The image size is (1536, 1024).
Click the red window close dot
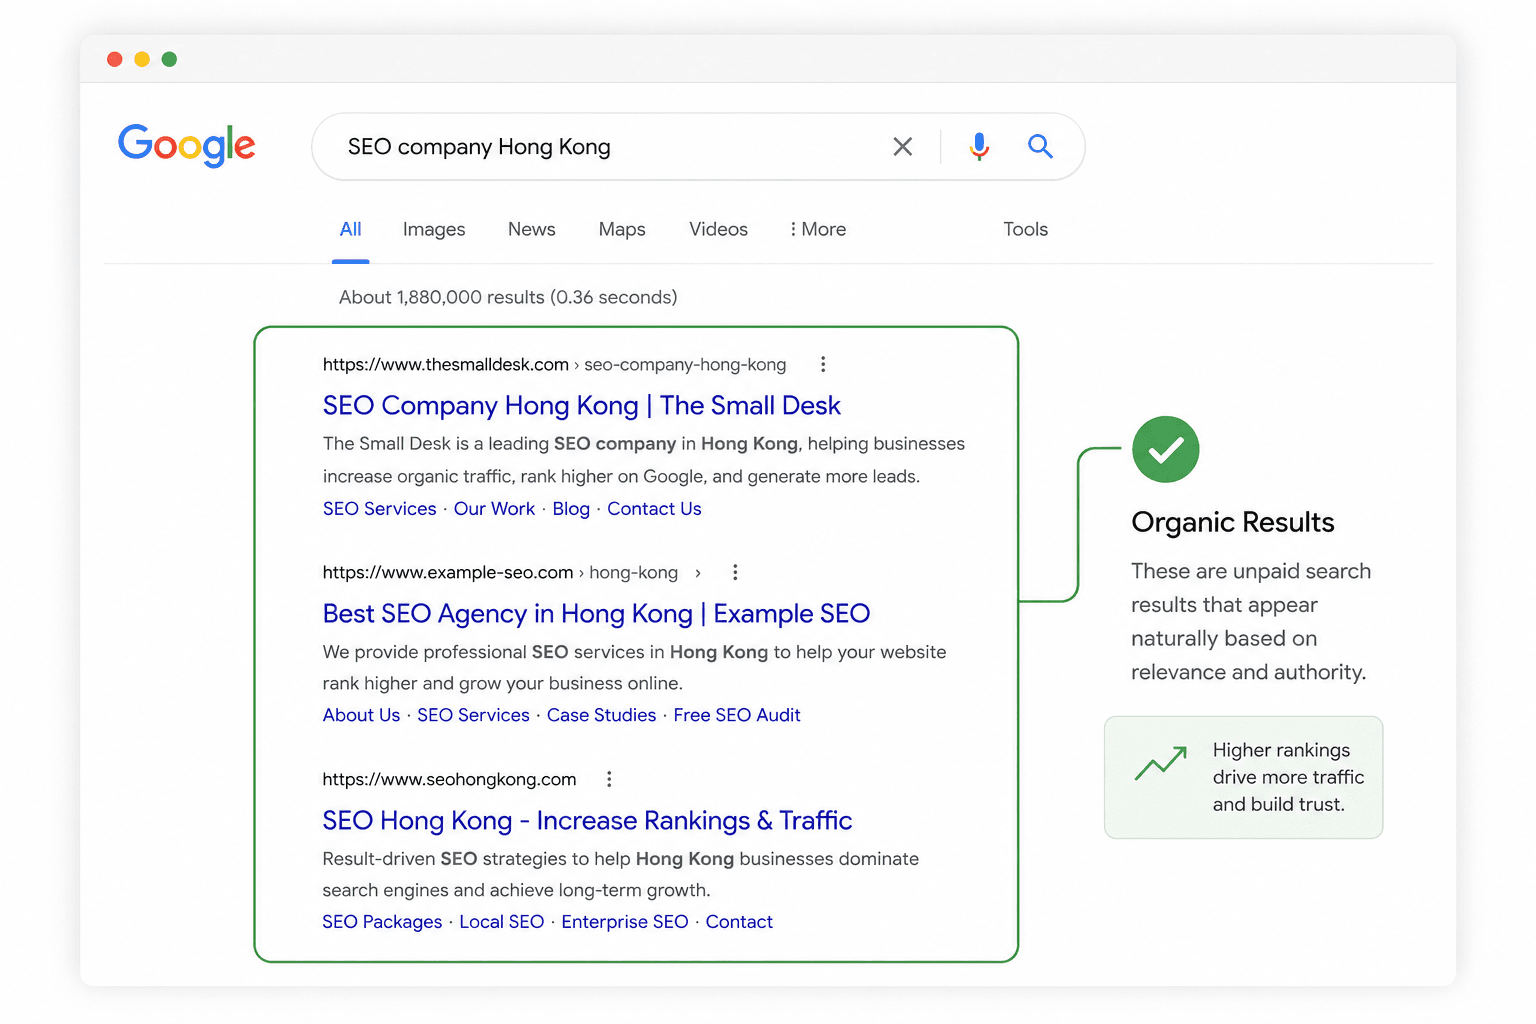click(x=115, y=59)
